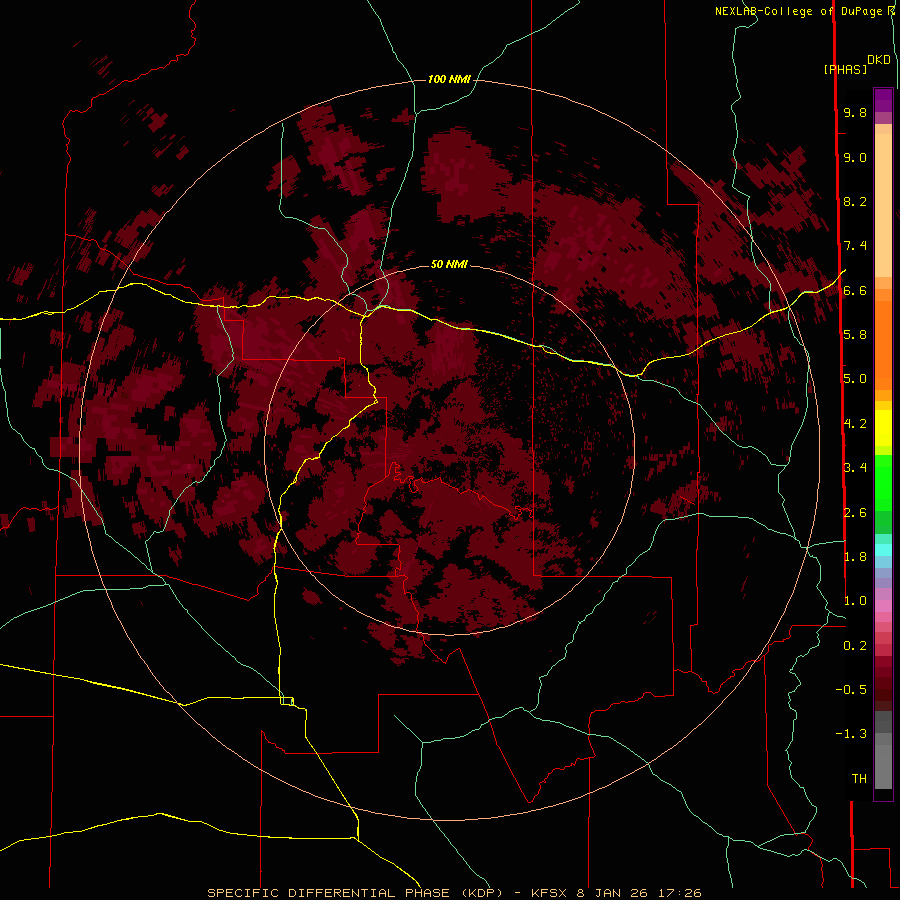Image resolution: width=900 pixels, height=900 pixels.
Task: Click the [PHAS] unit label
Action: [845, 70]
